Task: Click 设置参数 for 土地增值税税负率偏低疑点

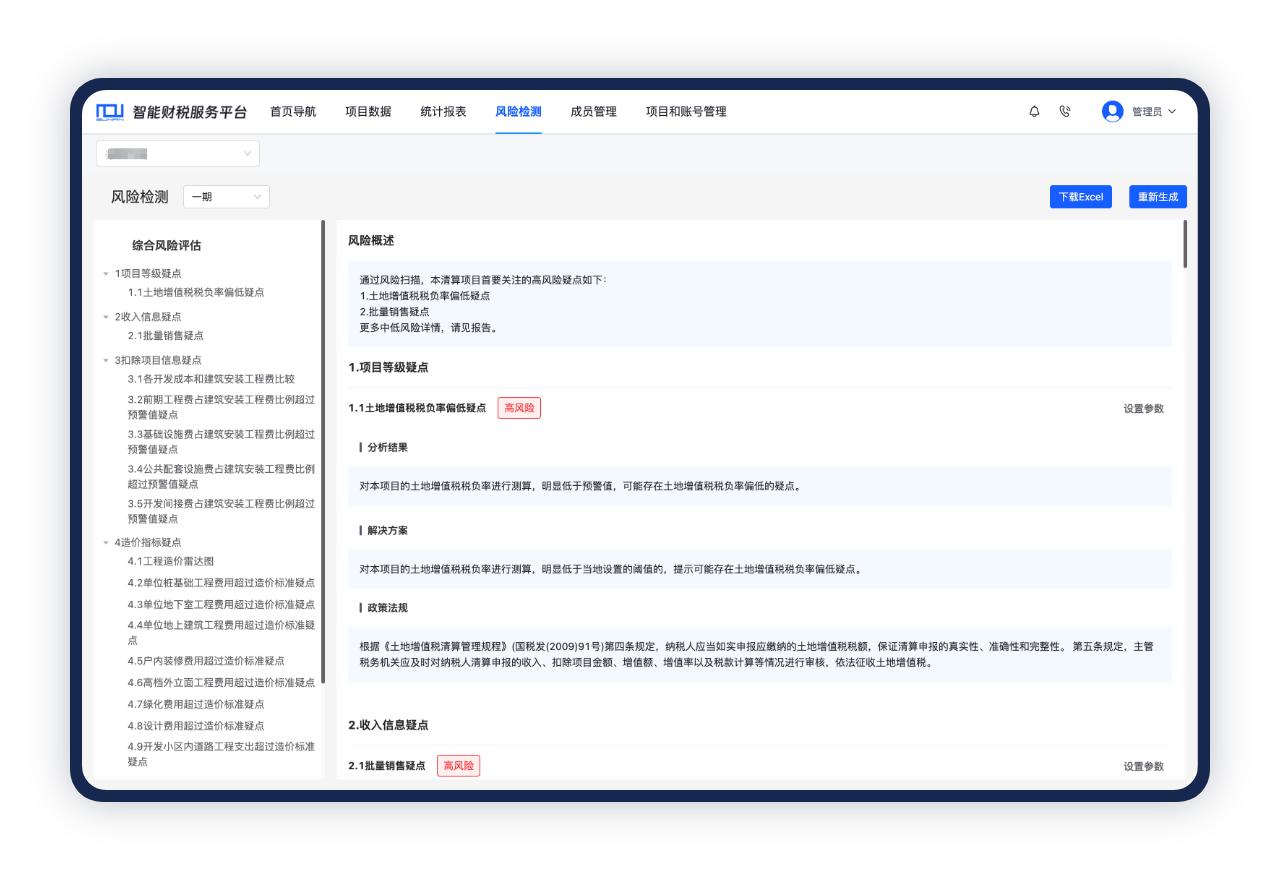Action: click(1143, 409)
